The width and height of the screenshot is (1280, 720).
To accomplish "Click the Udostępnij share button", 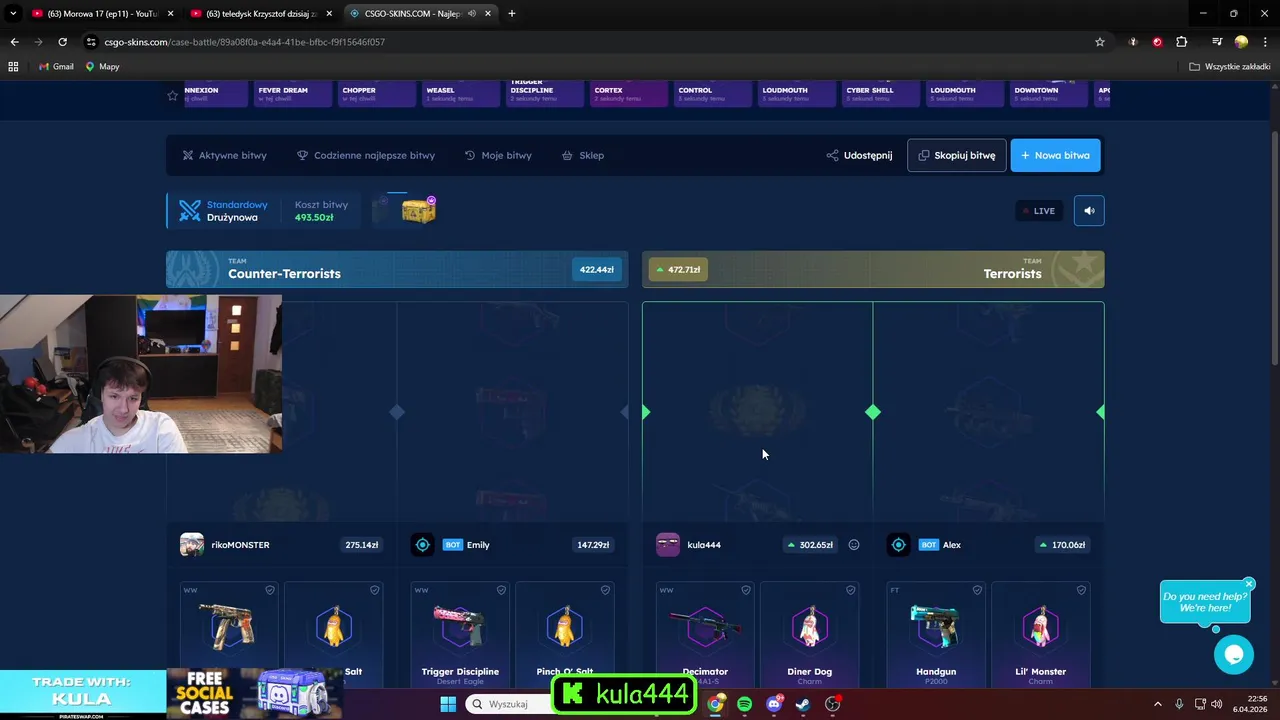I will tap(859, 155).
